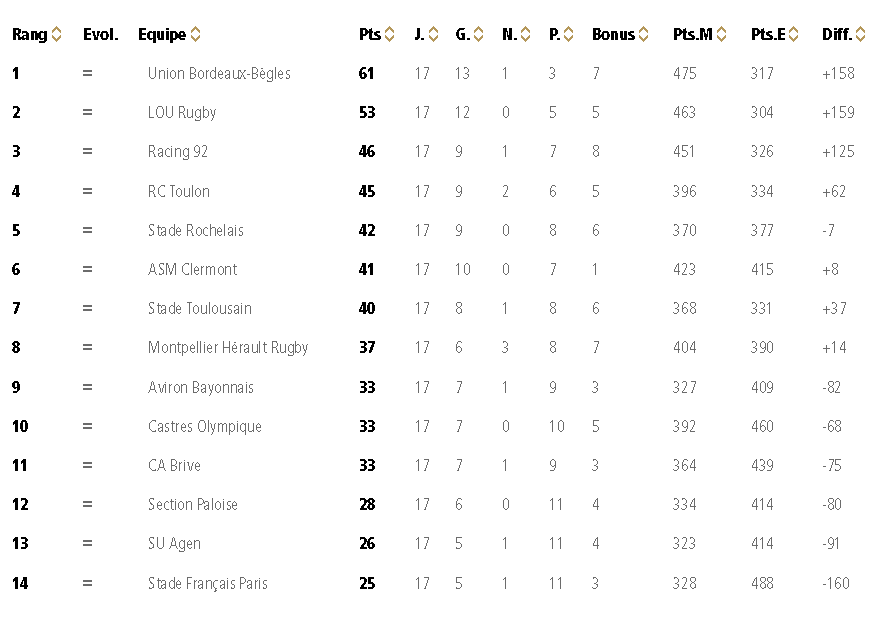Click sort icon next to N.
This screenshot has width=889, height=622.
tap(526, 35)
